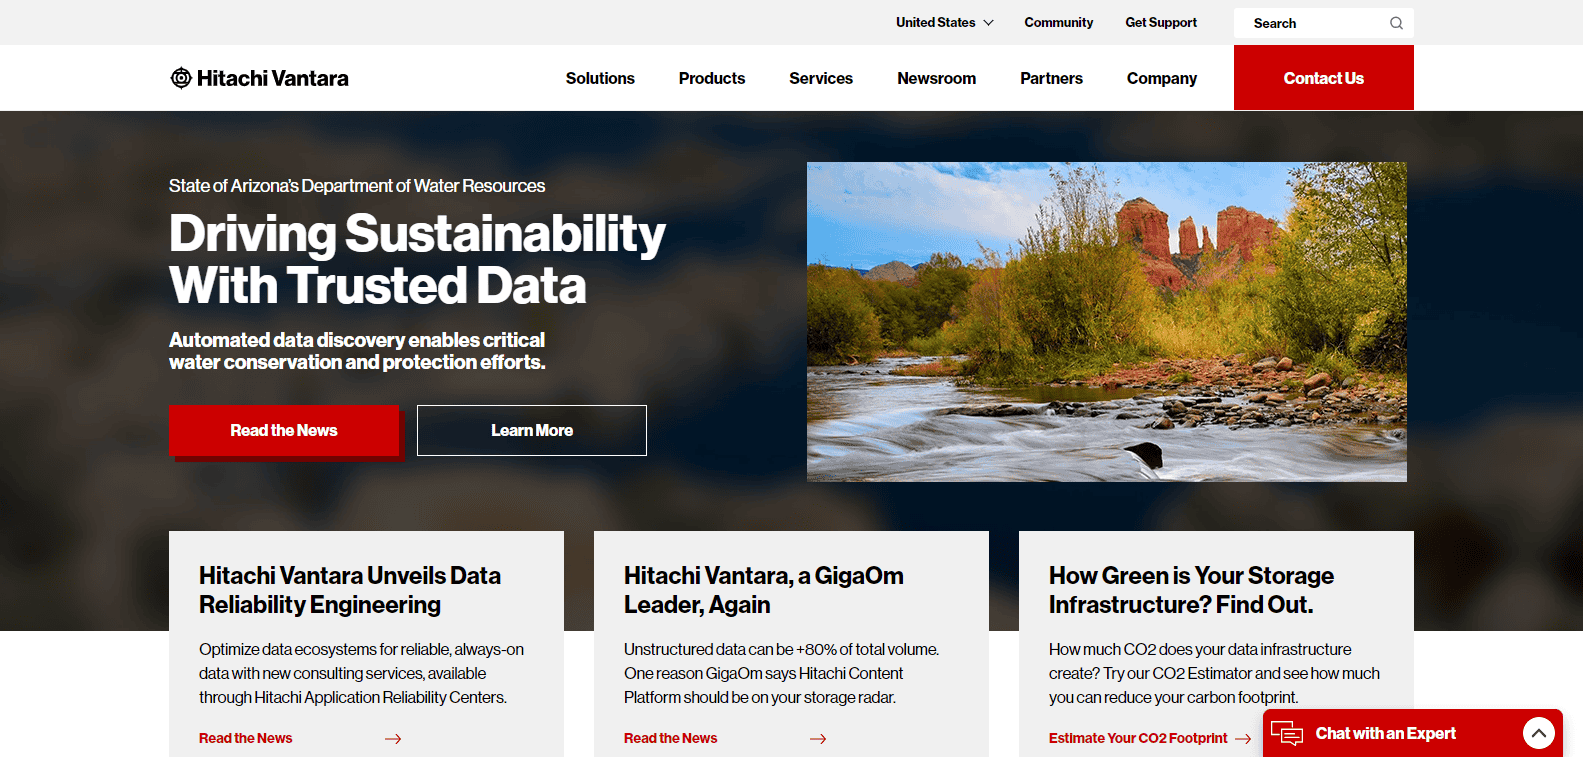Expand chat widget with up chevron
The height and width of the screenshot is (757, 1583).
1538,733
